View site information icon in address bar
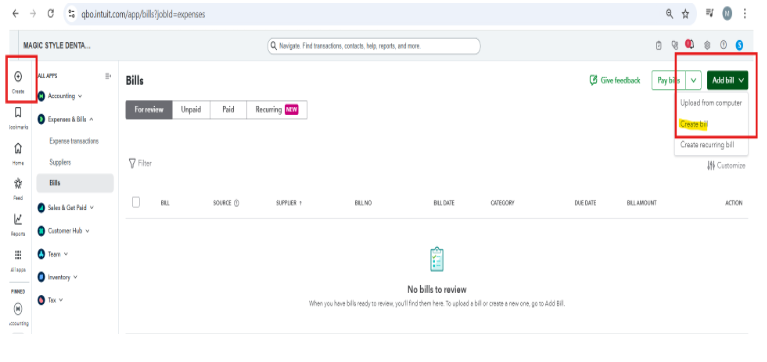The width and height of the screenshot is (767, 362). 72,14
